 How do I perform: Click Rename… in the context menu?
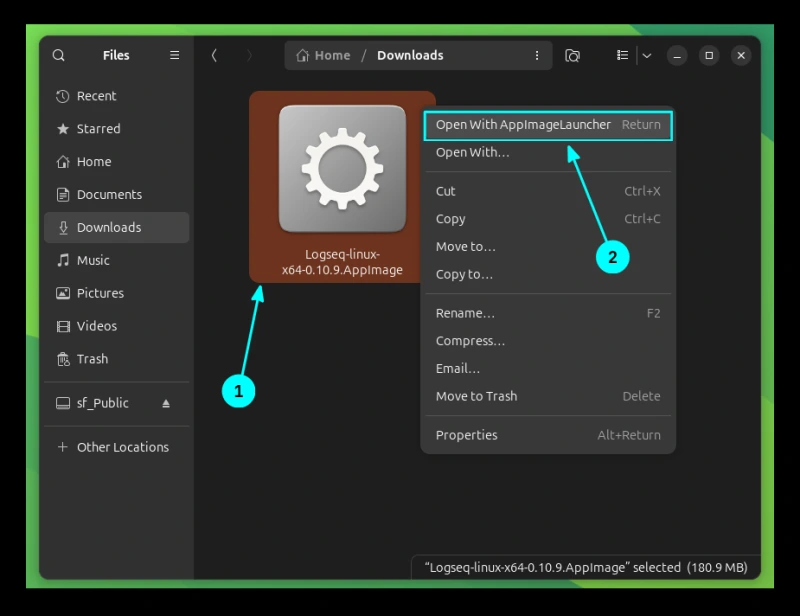(465, 313)
